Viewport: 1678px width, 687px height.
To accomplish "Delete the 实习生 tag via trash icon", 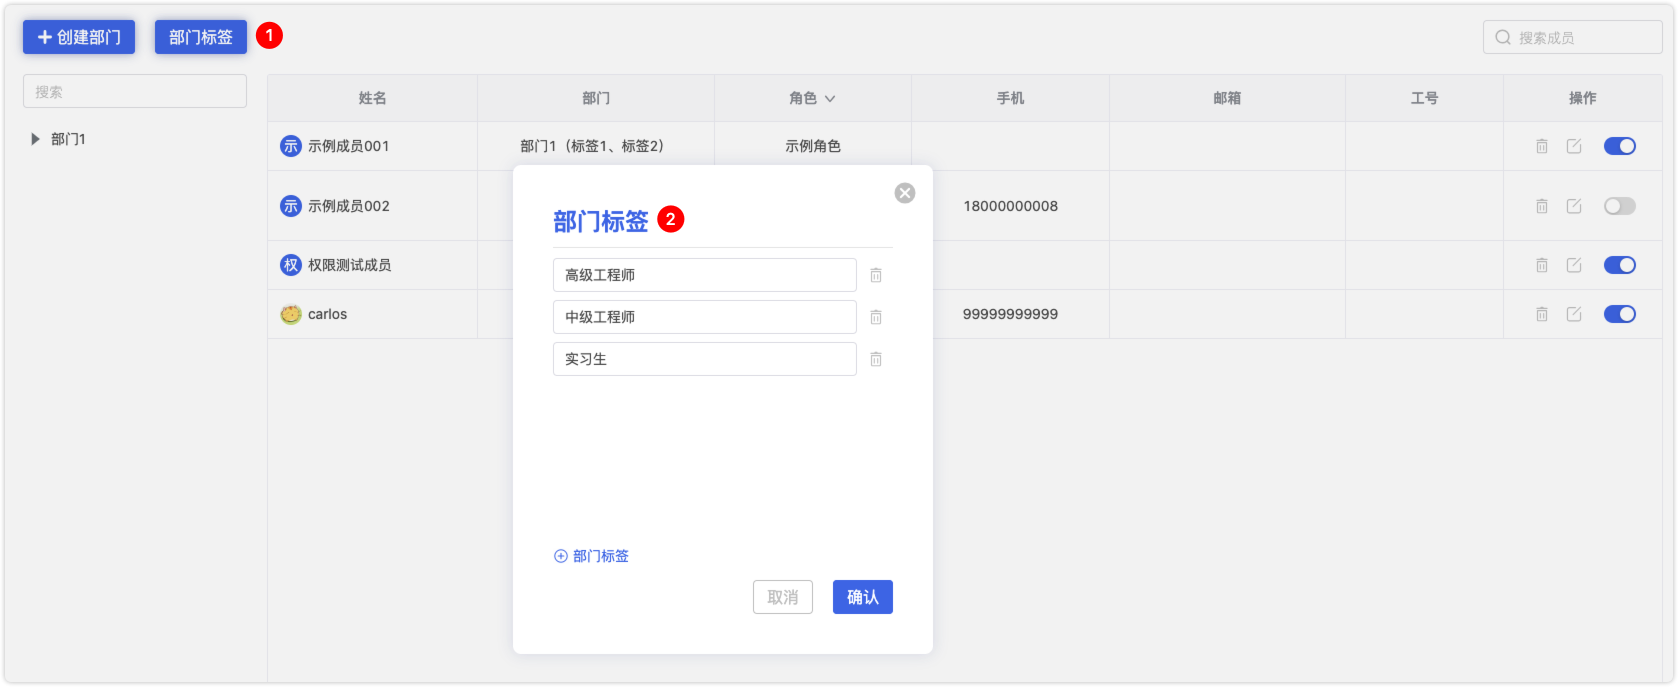I will coord(876,359).
